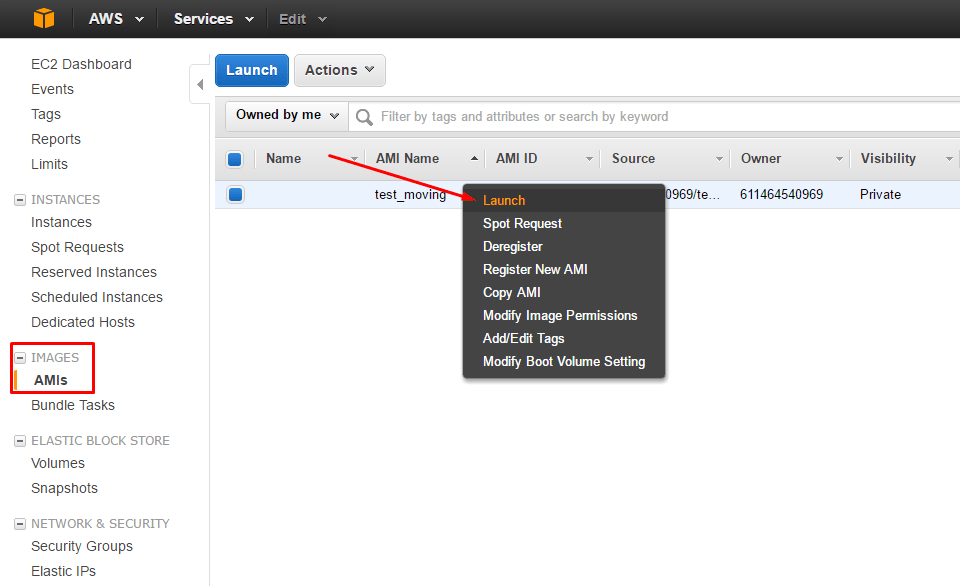The image size is (960, 586).
Task: Select 'Copy AMI' from the context menu
Action: [x=511, y=292]
